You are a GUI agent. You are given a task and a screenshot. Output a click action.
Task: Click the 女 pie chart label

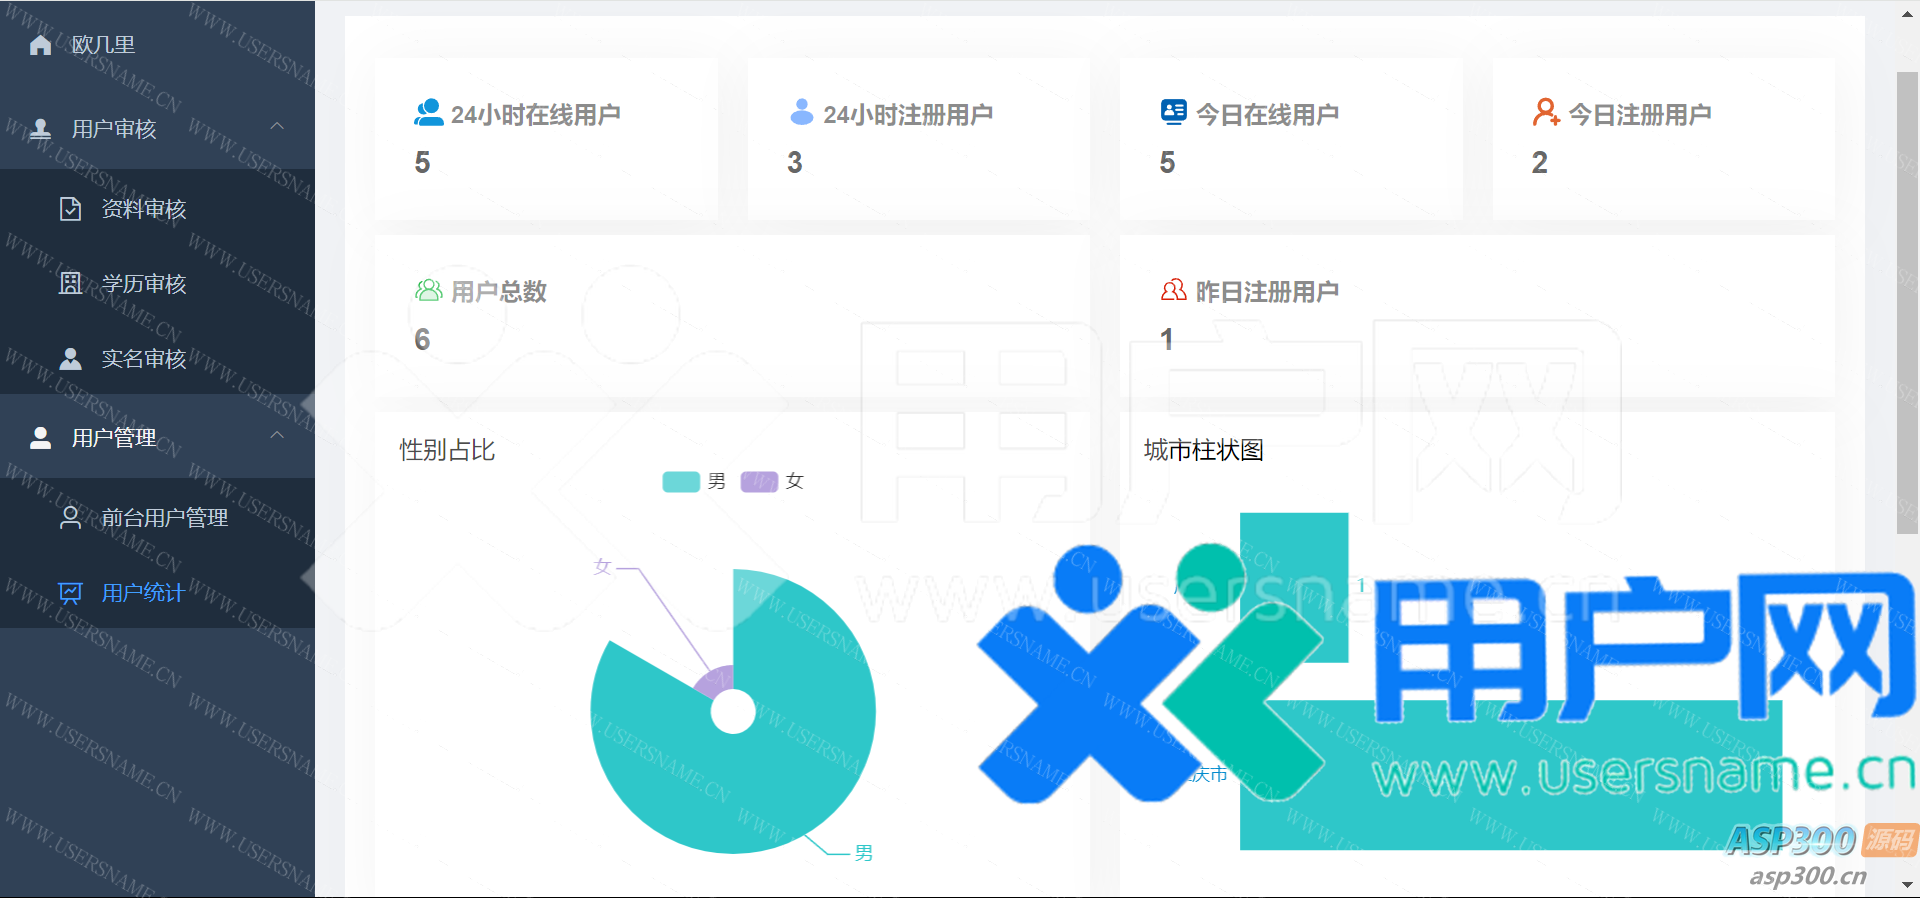pos(602,567)
